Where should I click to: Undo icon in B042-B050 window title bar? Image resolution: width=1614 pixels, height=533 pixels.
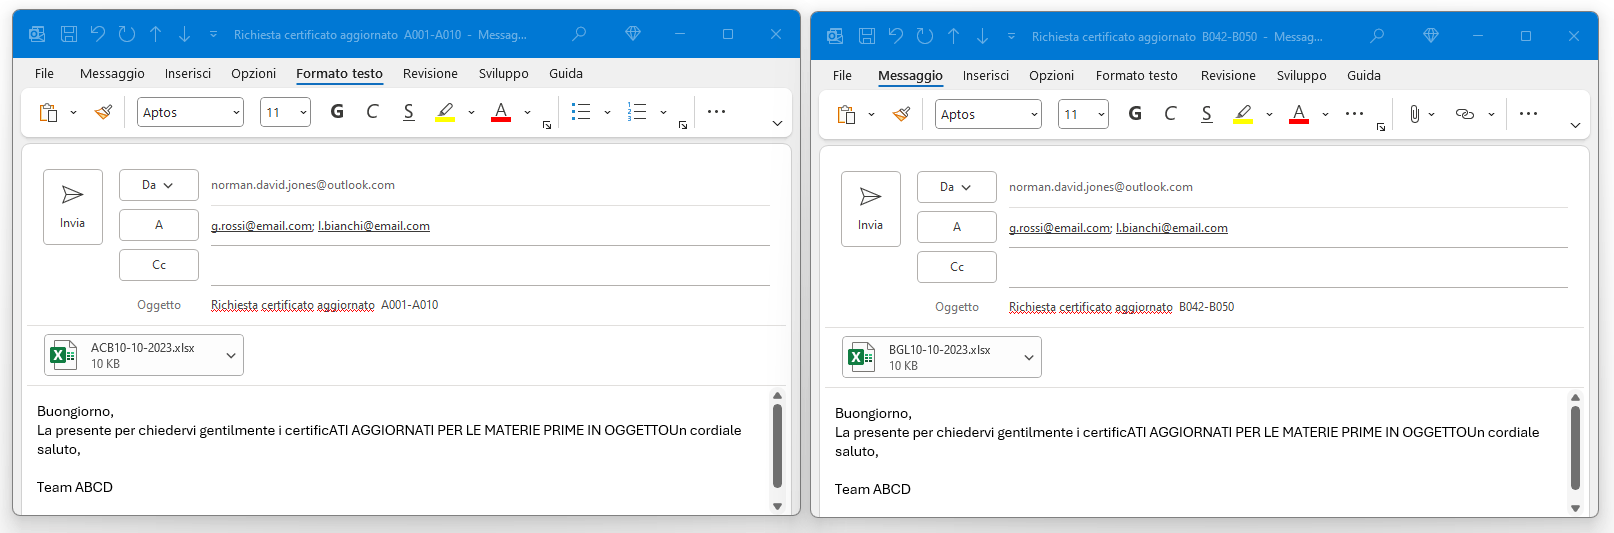click(895, 36)
